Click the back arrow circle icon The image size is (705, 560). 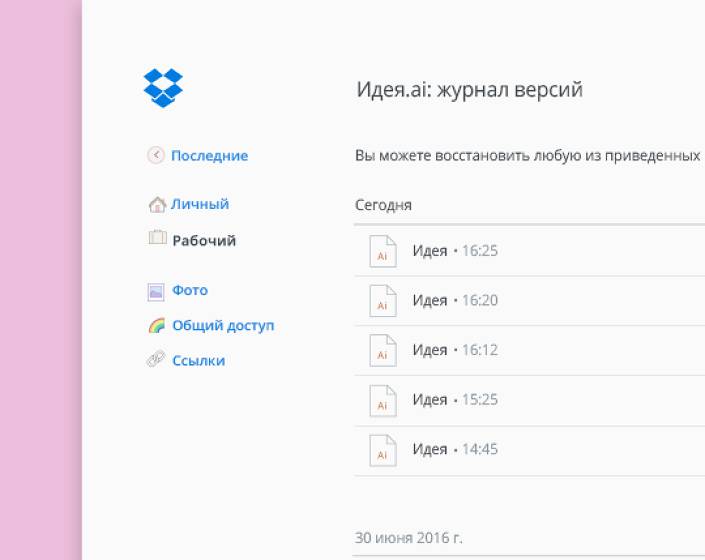click(x=156, y=156)
